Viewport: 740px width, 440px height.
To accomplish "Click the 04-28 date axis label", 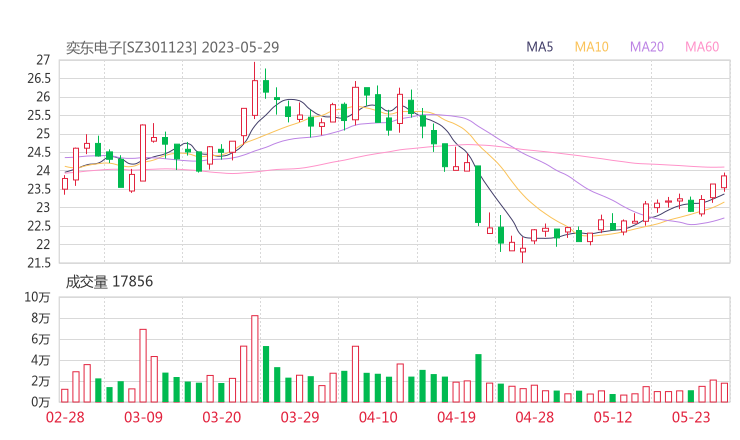I will (x=535, y=417).
